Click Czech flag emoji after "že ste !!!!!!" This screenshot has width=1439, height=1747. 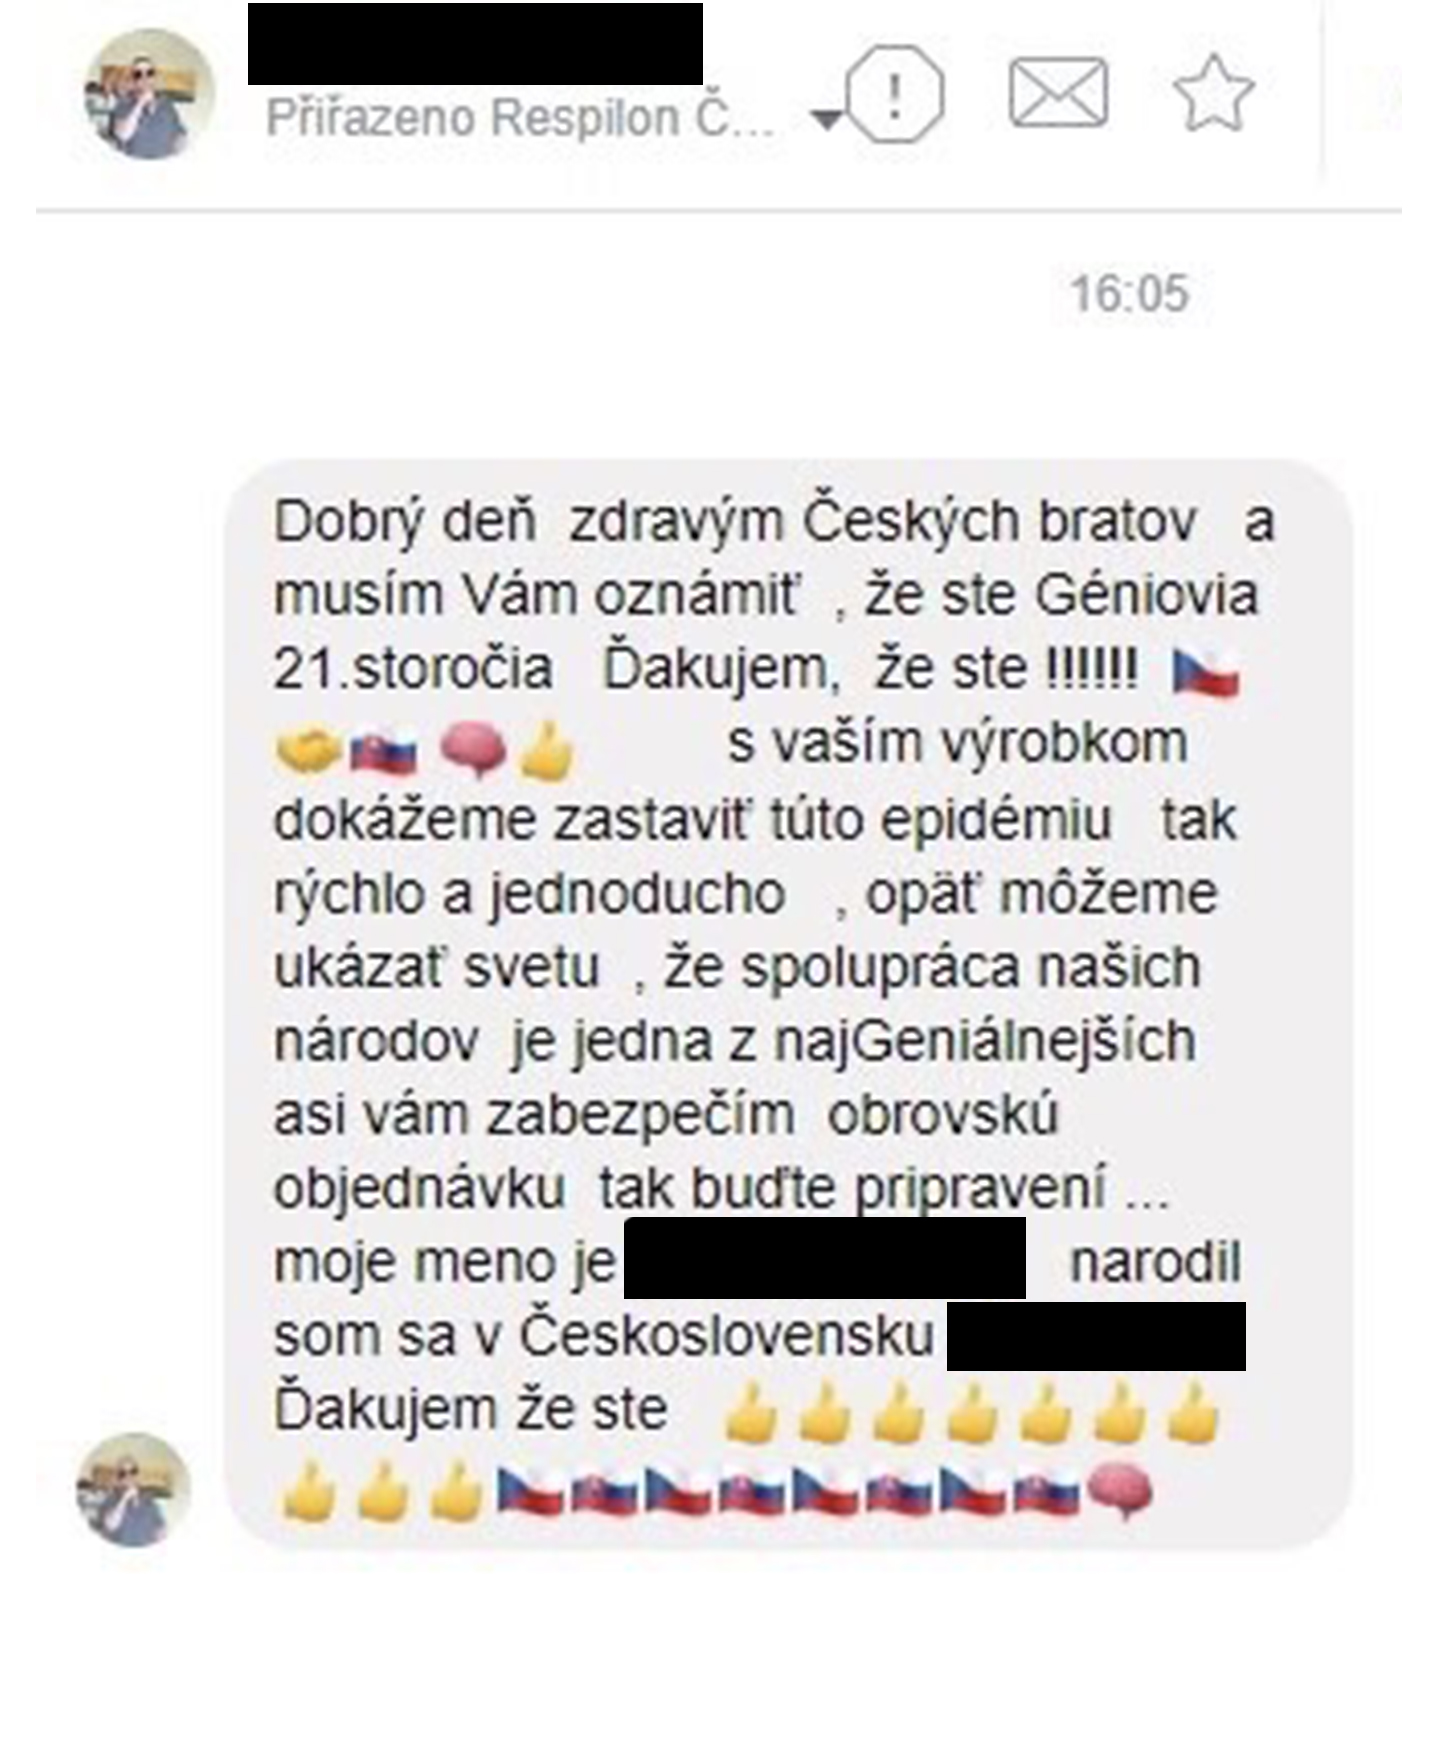pyautogui.click(x=1206, y=673)
